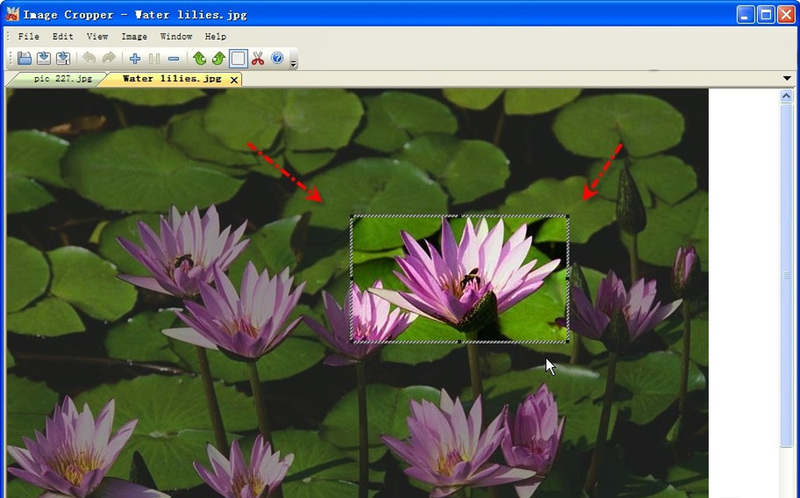This screenshot has width=800, height=498.
Task: Open the document tab list dropdown
Action: [x=787, y=79]
